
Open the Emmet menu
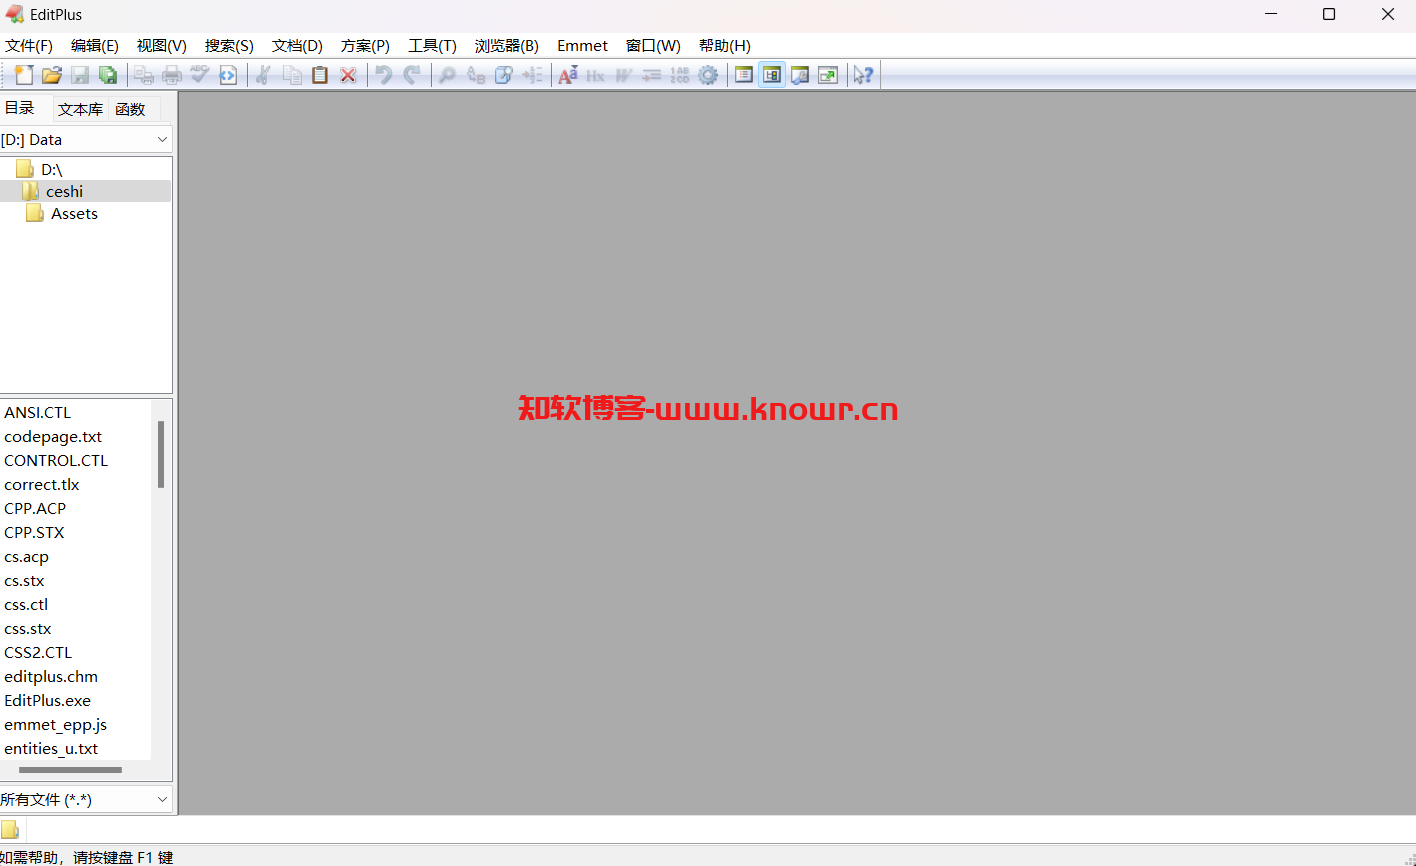(582, 46)
